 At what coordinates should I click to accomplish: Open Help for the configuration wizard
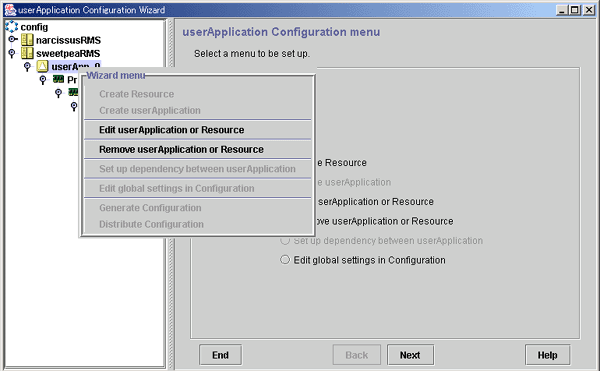coord(548,355)
